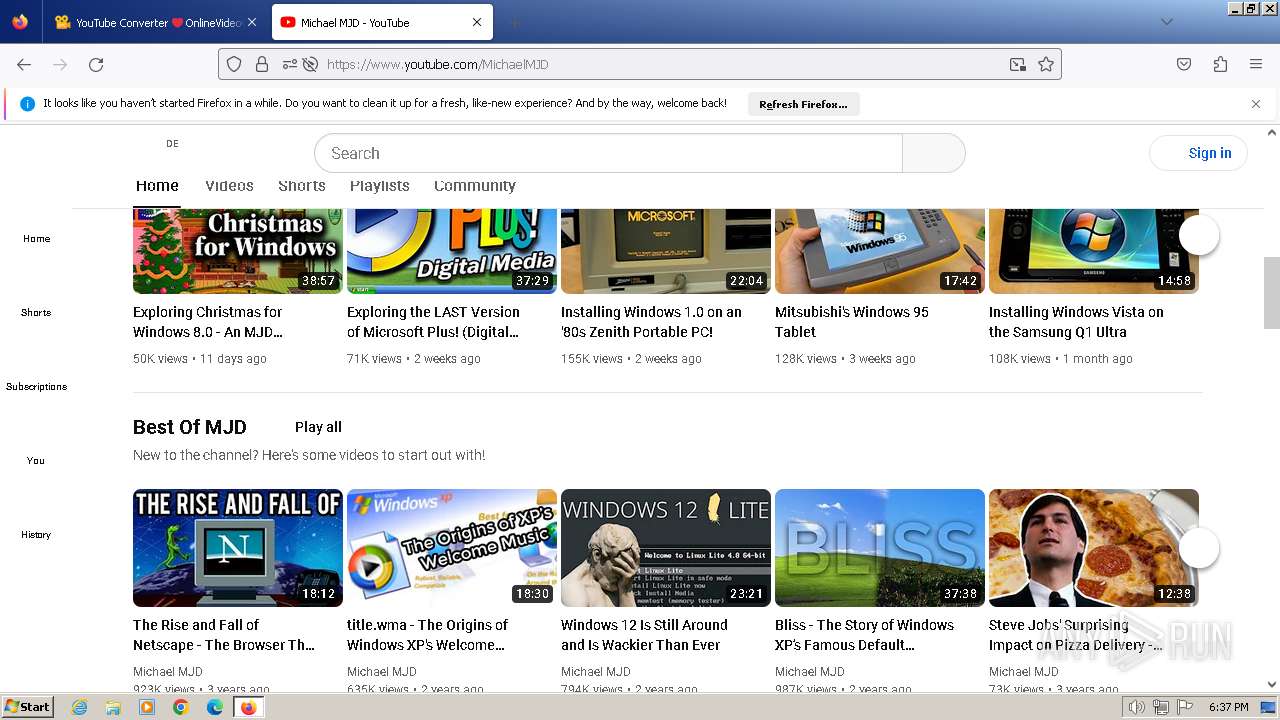Click the YouTube search submit button
Screen dimensions: 1280x720
[933, 153]
